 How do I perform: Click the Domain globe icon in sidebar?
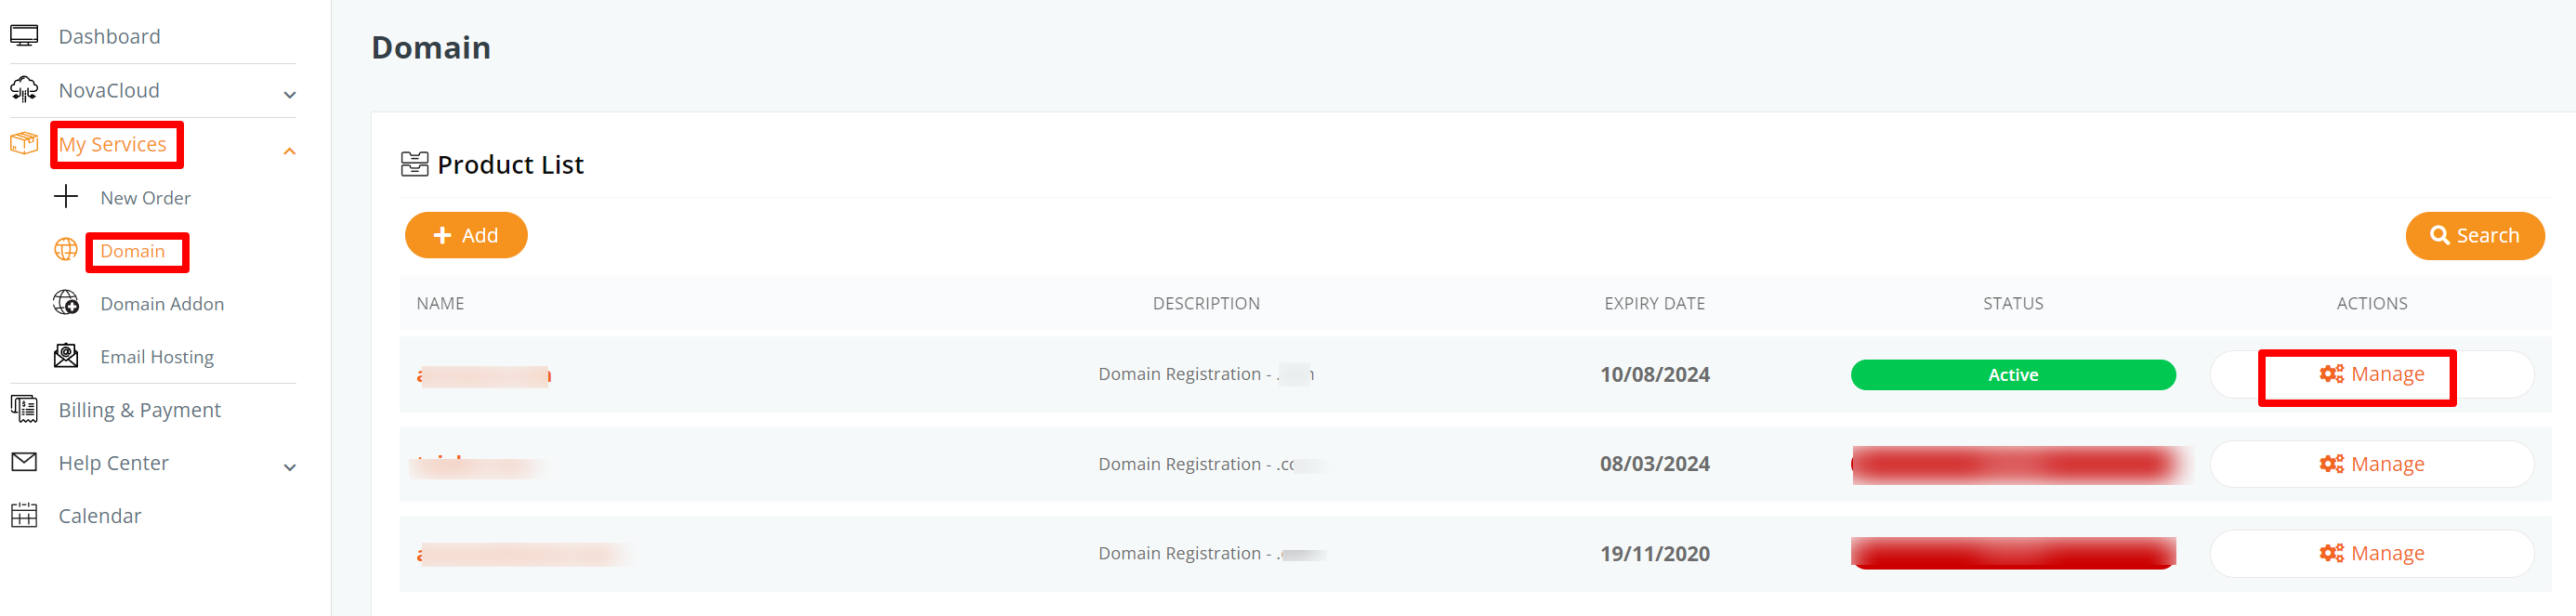pos(66,250)
